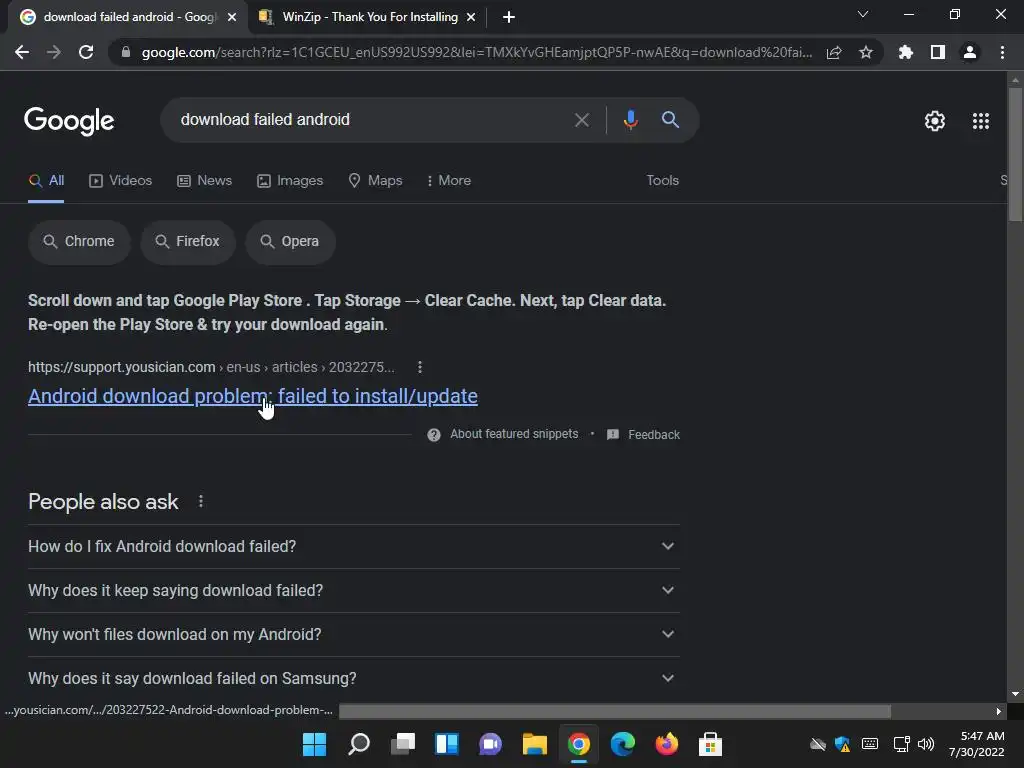Image resolution: width=1024 pixels, height=768 pixels.
Task: Open new browser tab
Action: pos(509,18)
